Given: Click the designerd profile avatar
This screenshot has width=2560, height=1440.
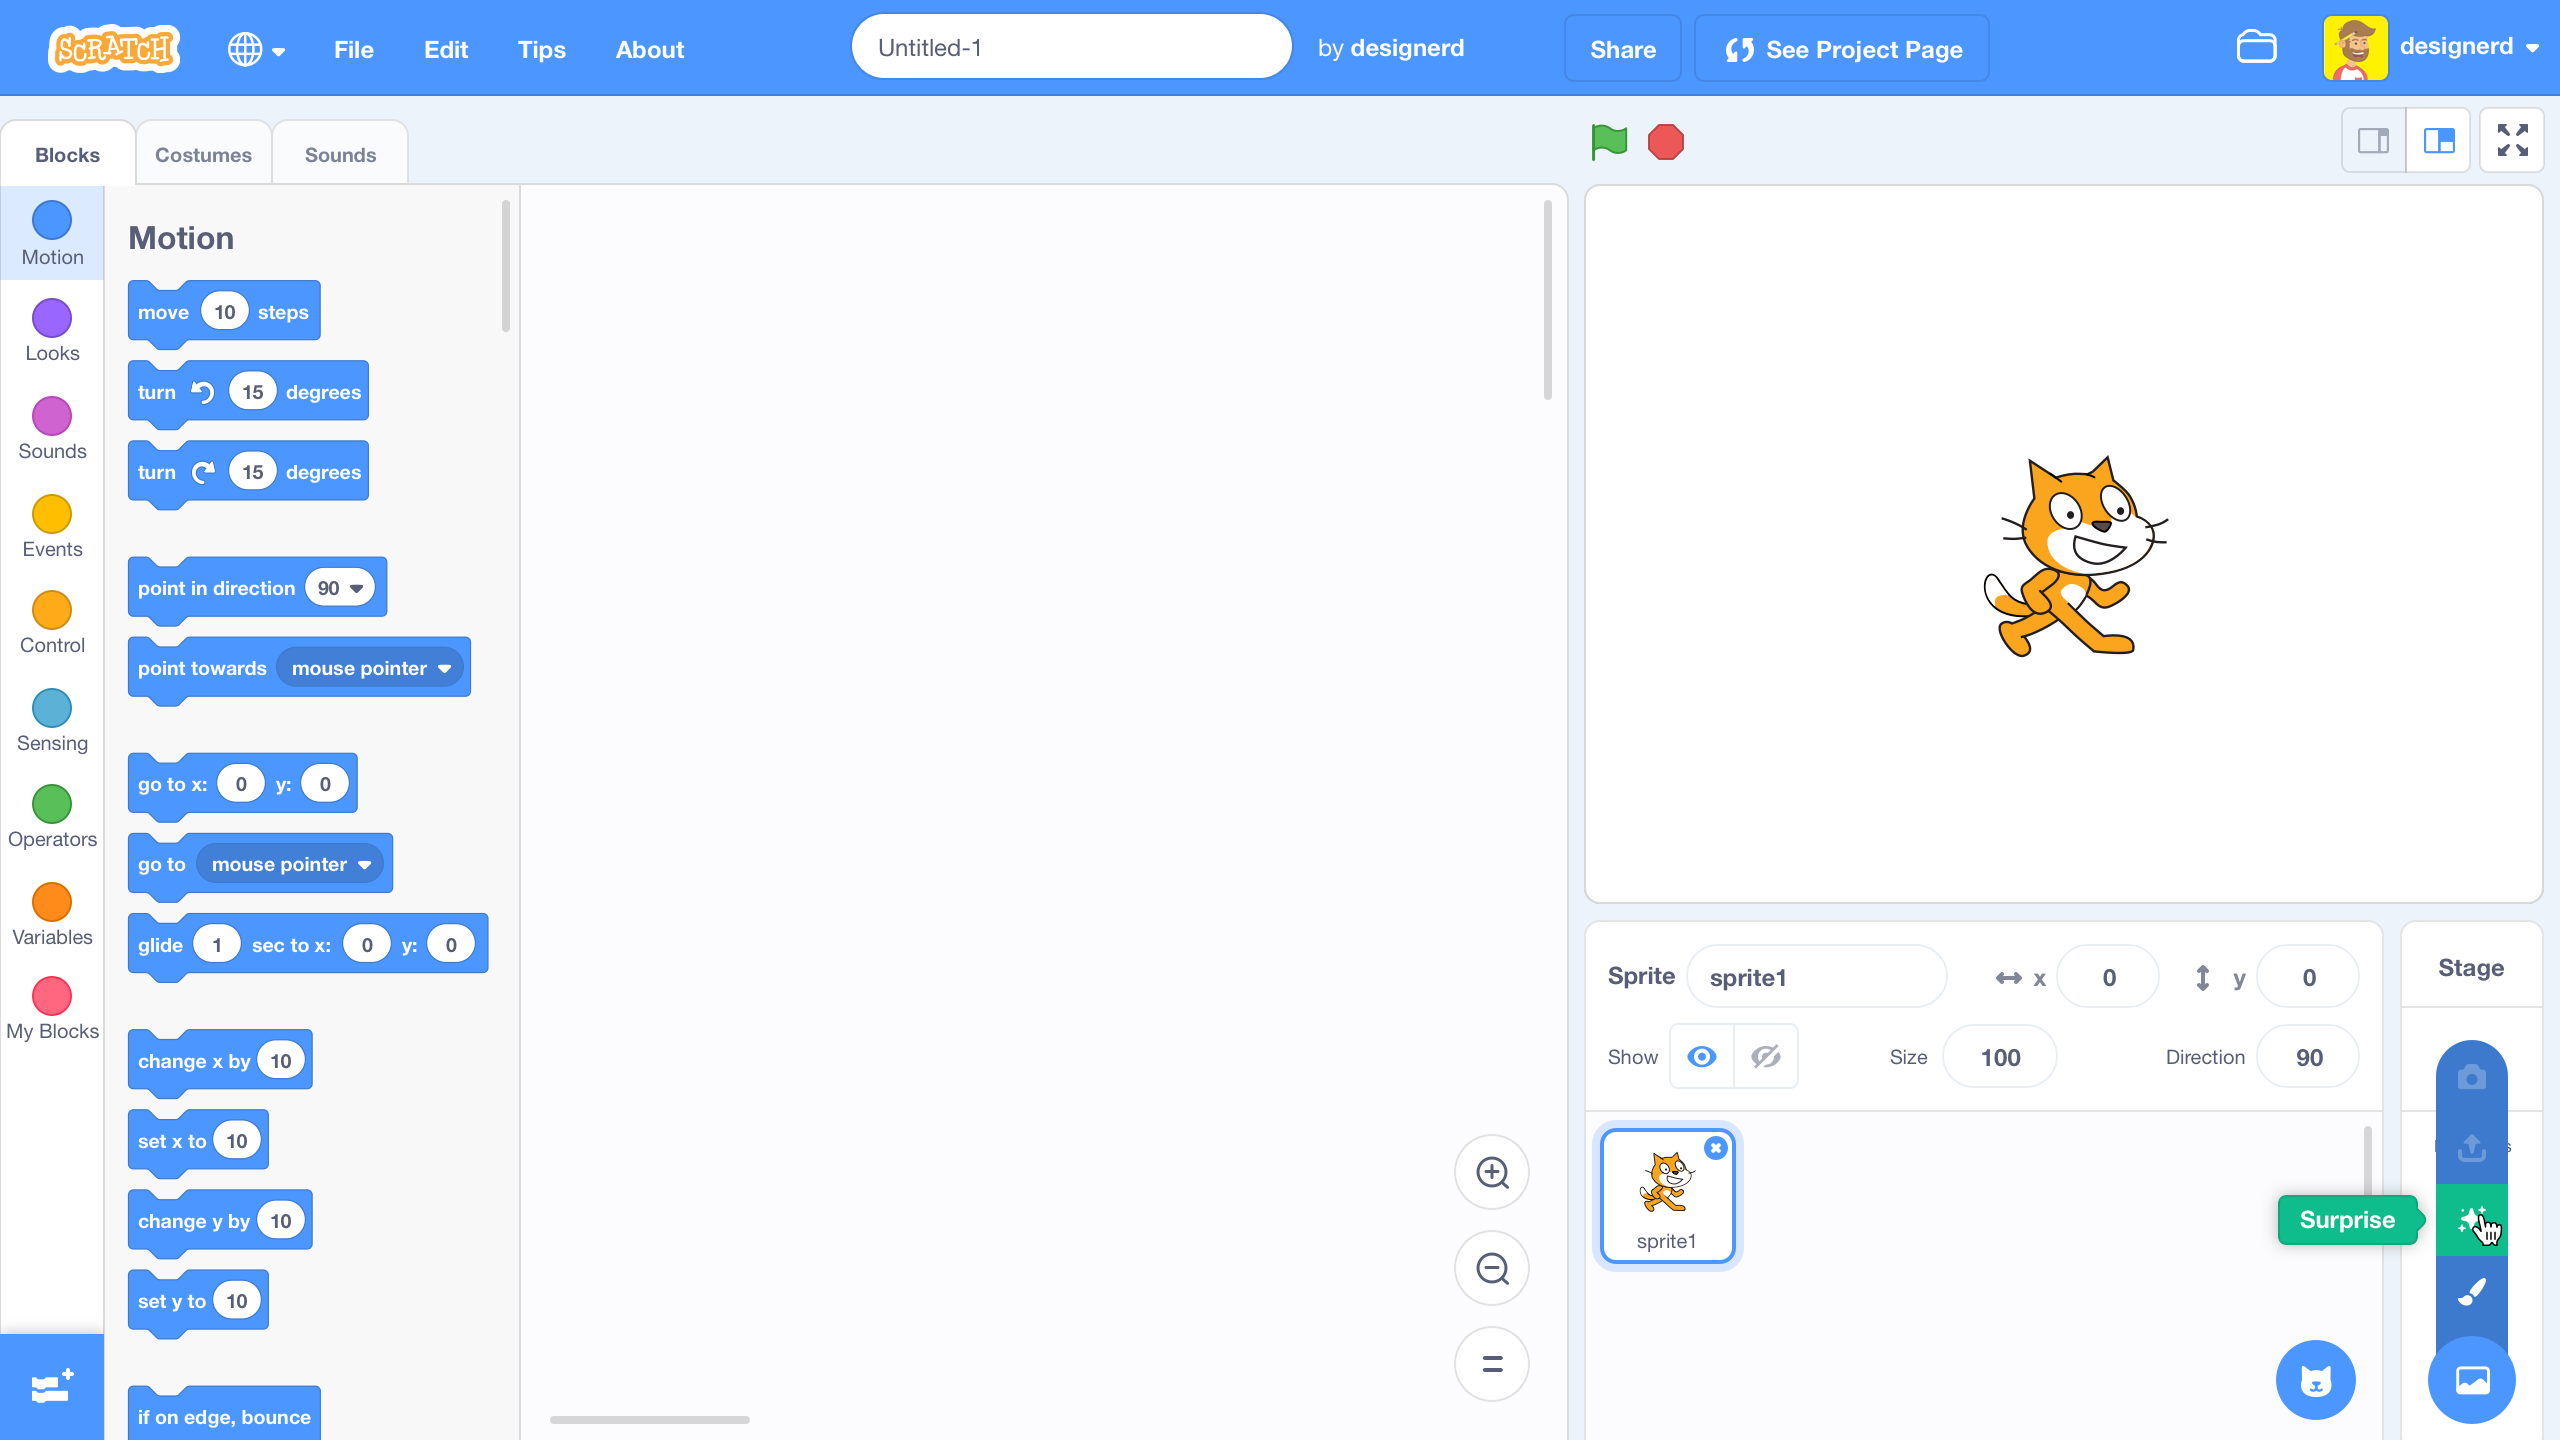Looking at the screenshot, I should pos(2356,47).
